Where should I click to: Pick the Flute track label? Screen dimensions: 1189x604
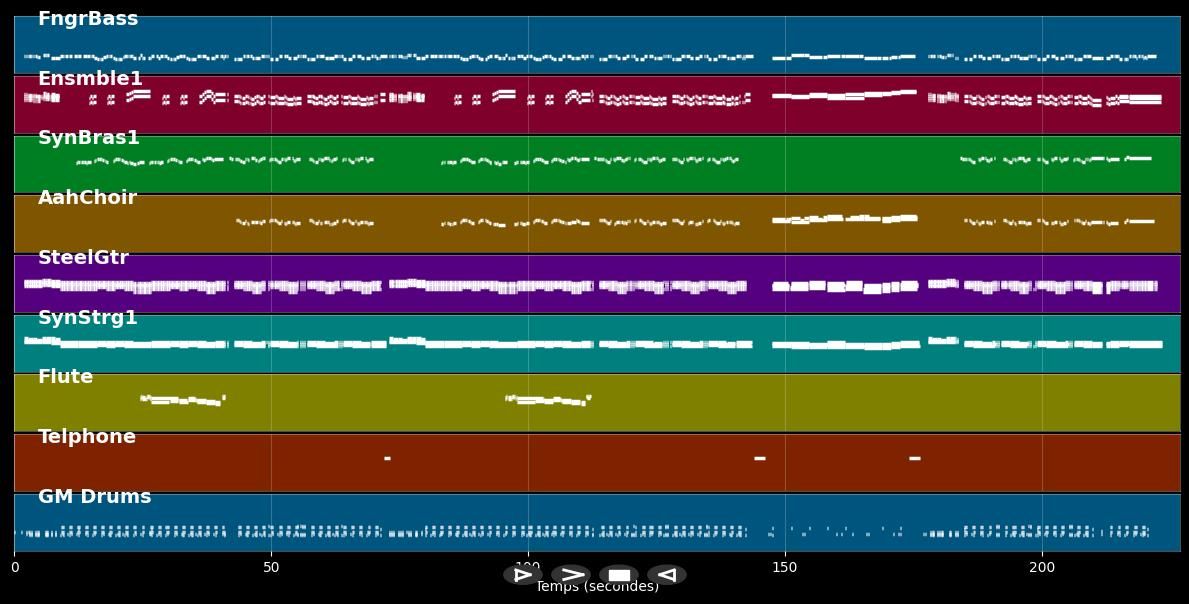65,377
